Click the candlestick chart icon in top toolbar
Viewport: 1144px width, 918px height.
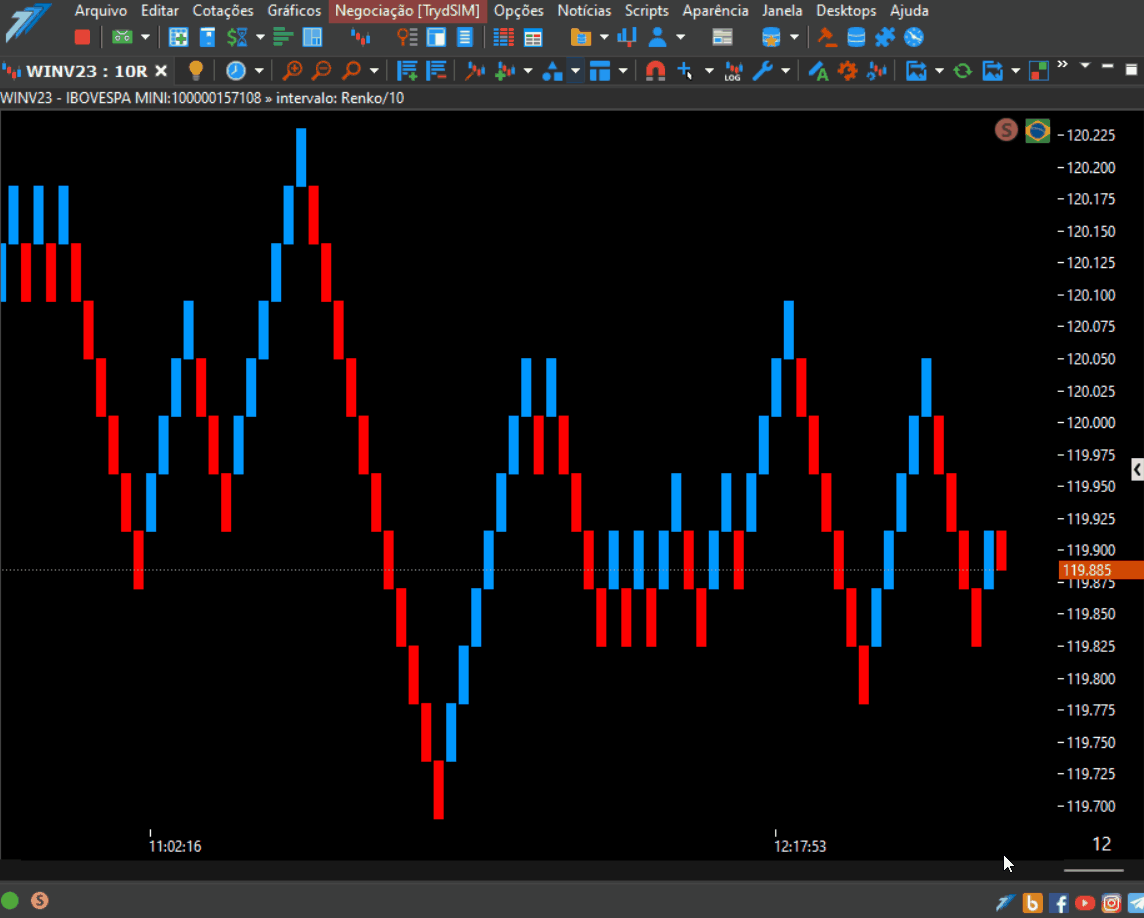pyautogui.click(x=360, y=36)
